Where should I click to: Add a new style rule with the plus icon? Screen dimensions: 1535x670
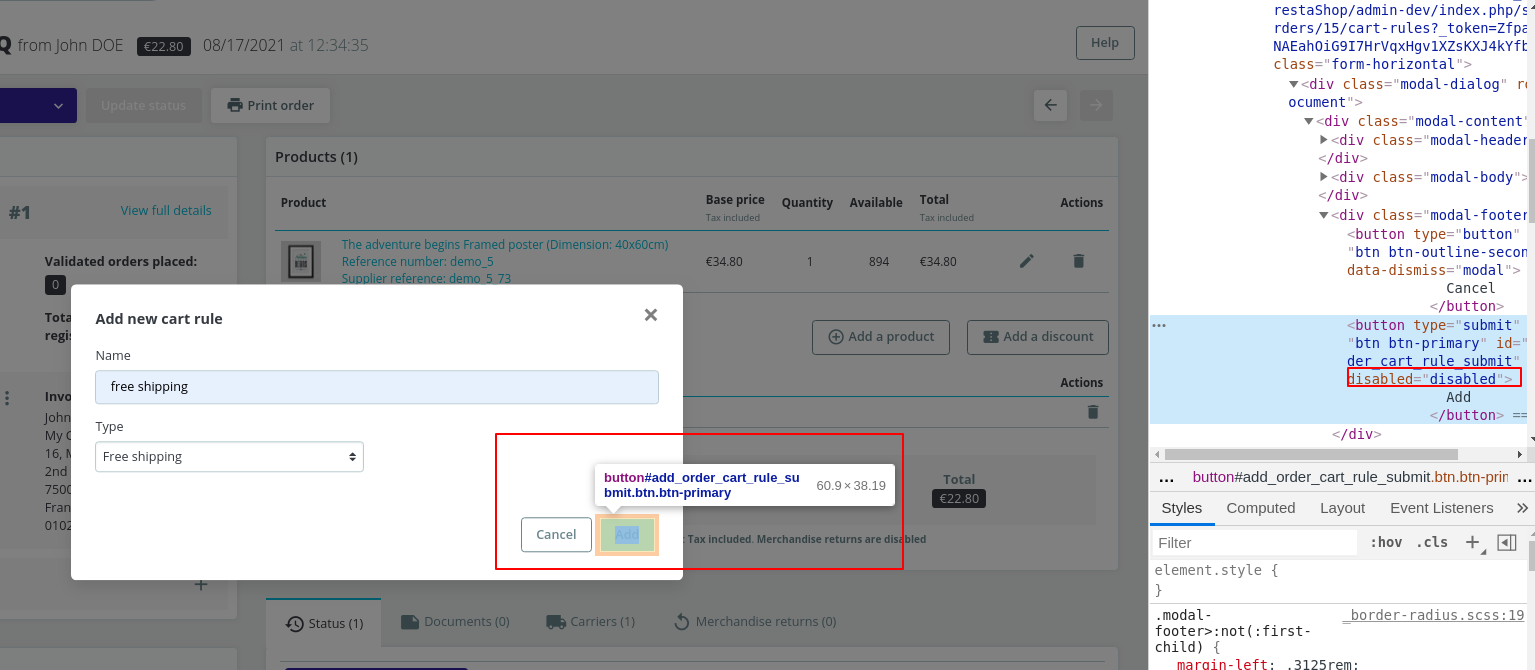1472,542
